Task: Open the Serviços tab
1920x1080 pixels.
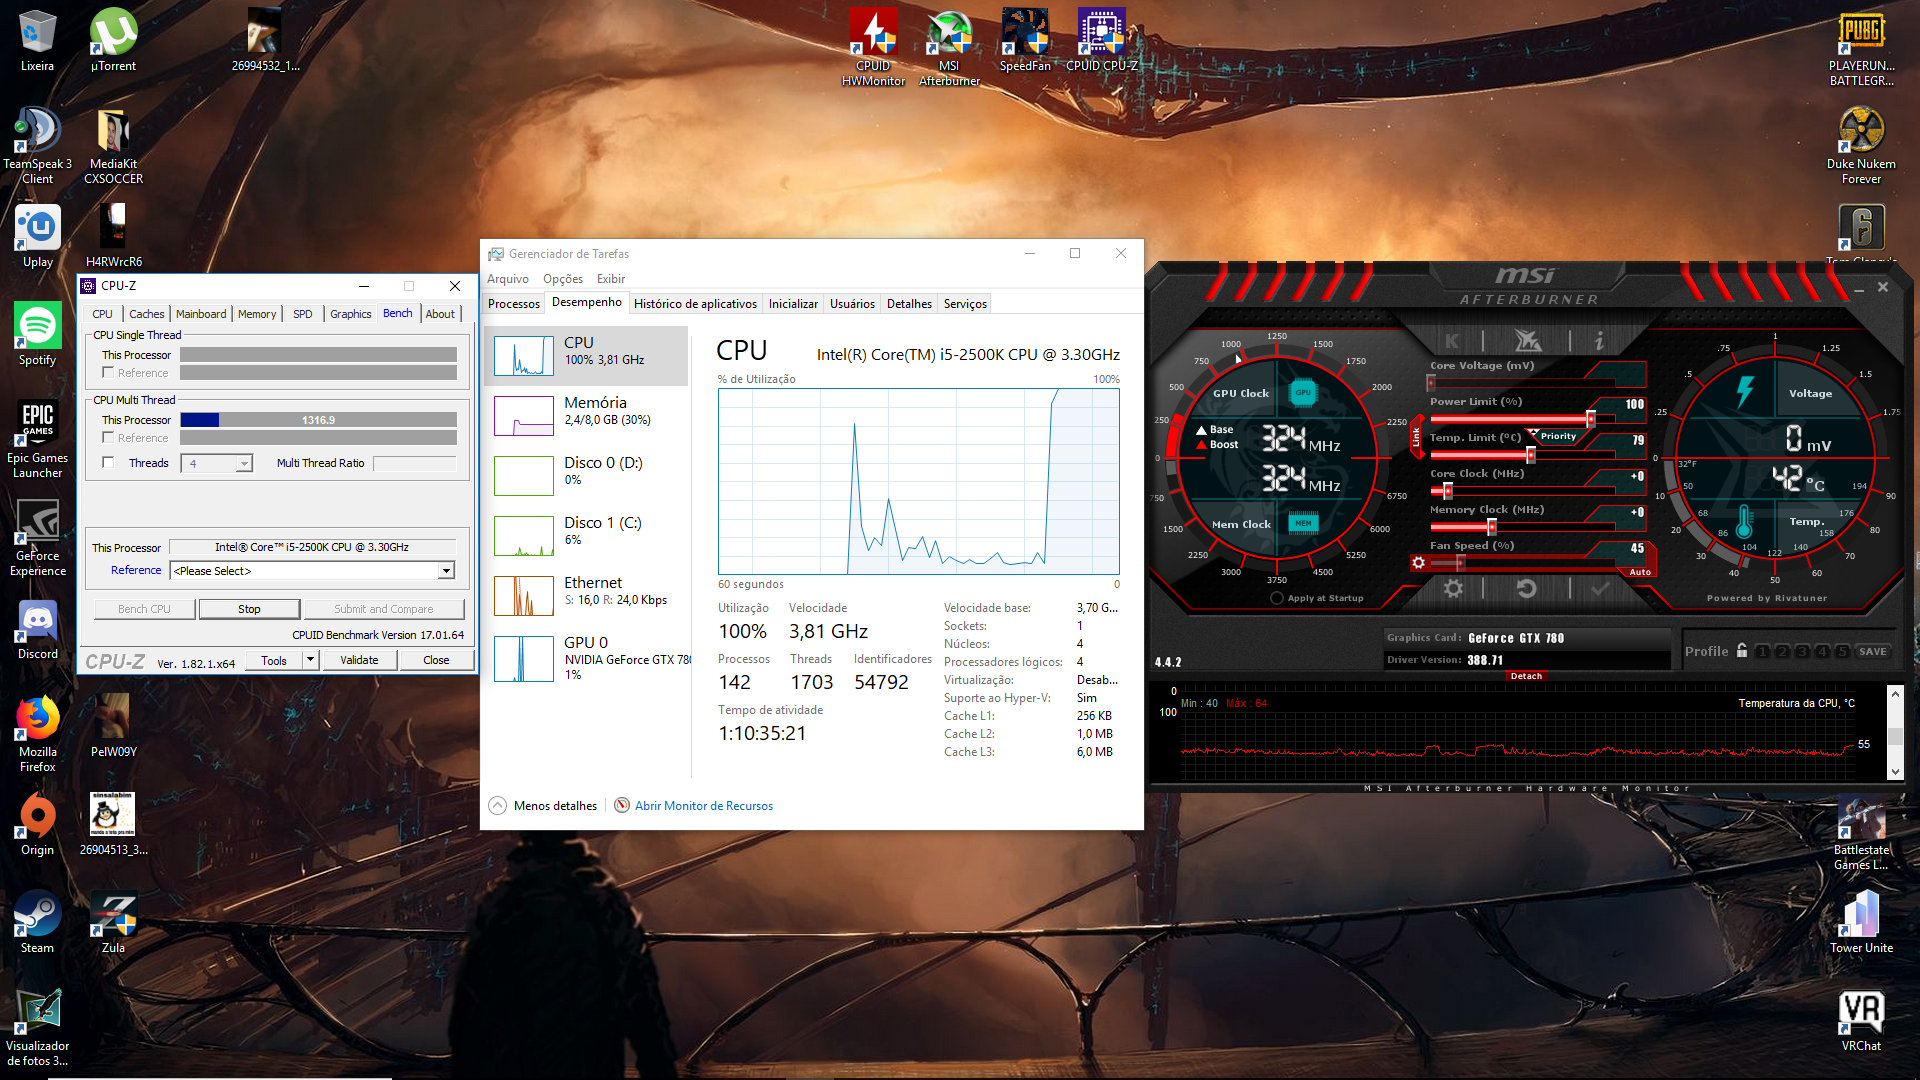Action: (x=965, y=304)
